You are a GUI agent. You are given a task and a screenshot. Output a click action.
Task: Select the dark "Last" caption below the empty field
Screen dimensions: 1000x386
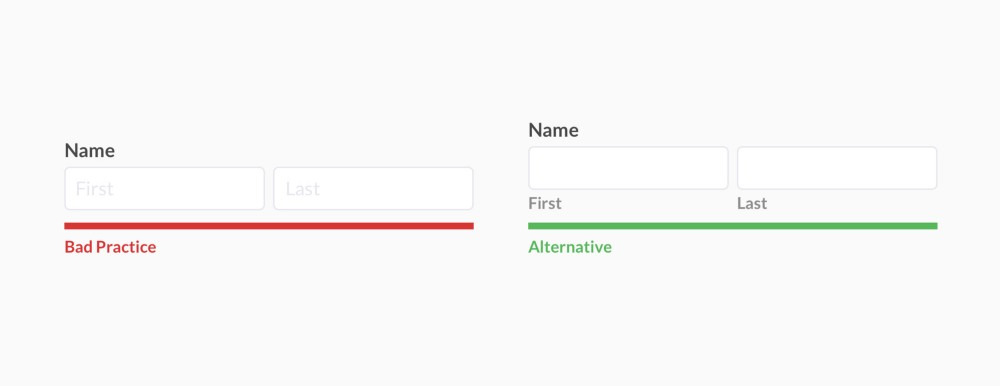click(752, 204)
